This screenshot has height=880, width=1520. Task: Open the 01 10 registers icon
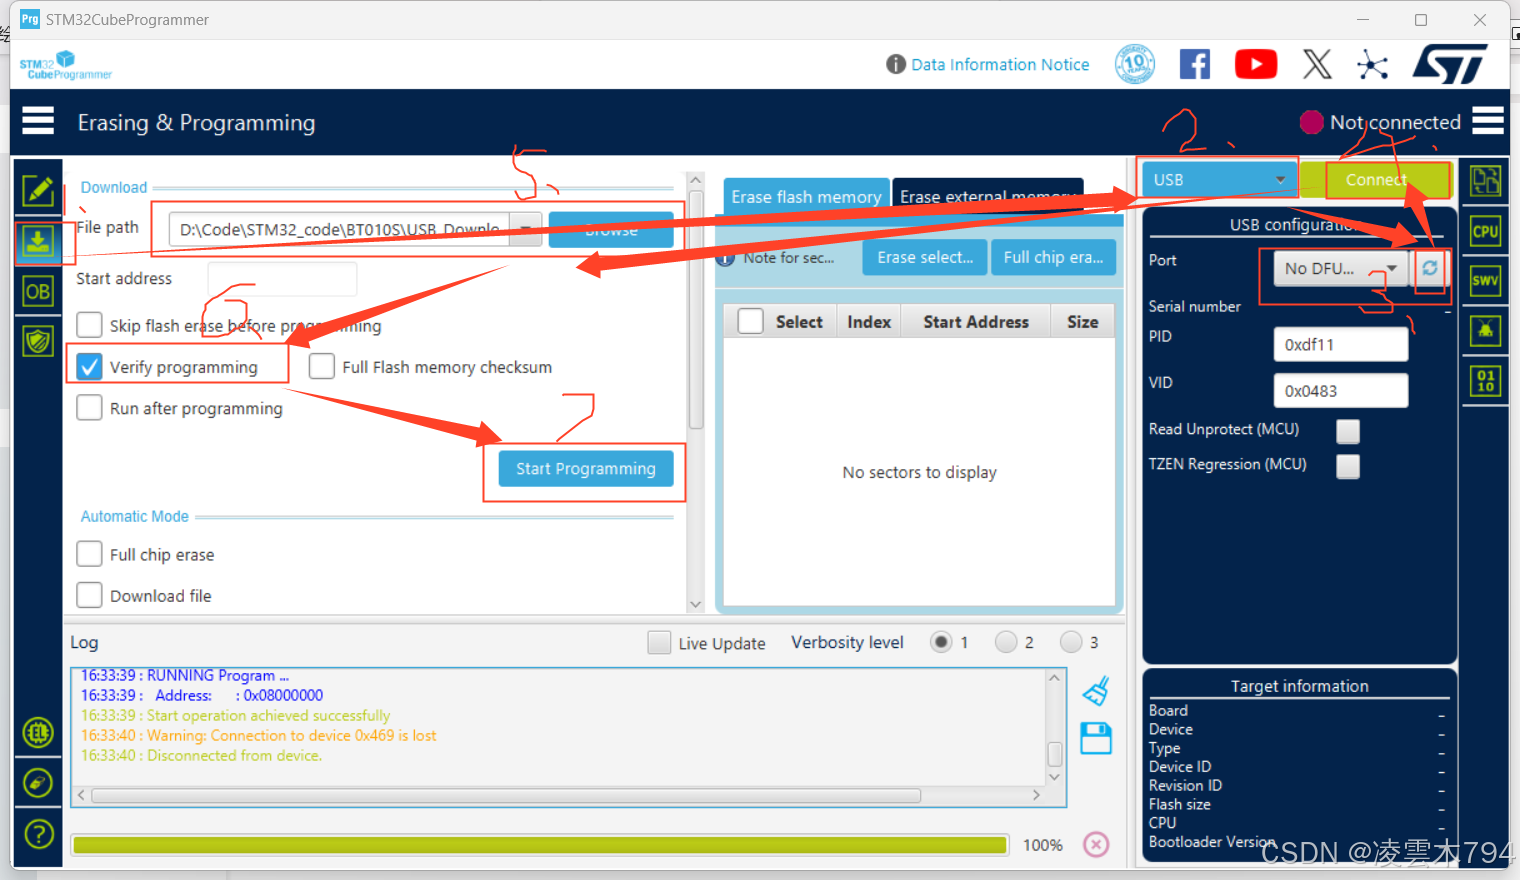(x=1485, y=381)
